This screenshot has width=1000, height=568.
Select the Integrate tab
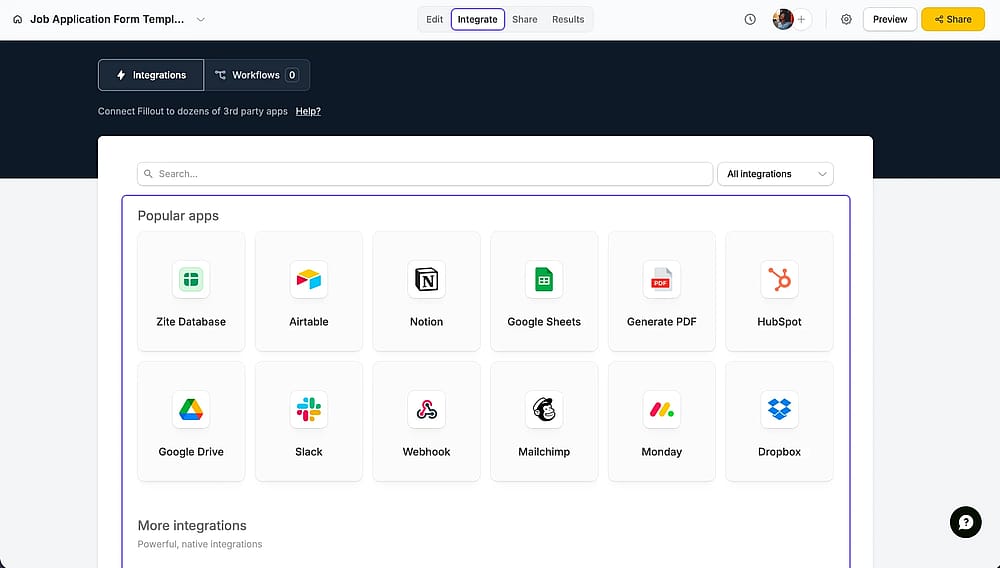(478, 19)
